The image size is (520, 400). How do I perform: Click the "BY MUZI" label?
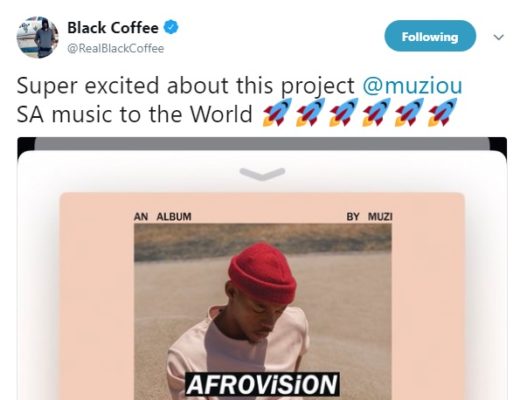point(369,217)
